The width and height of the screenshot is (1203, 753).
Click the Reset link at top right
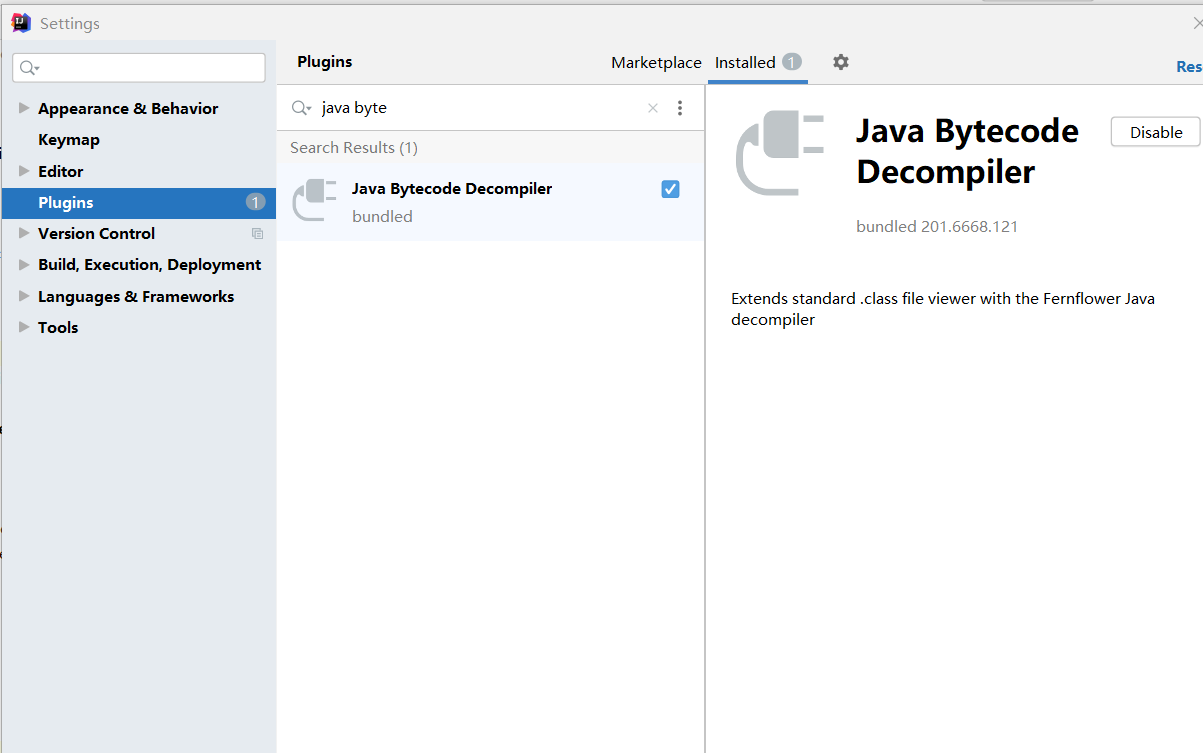pyautogui.click(x=1189, y=66)
